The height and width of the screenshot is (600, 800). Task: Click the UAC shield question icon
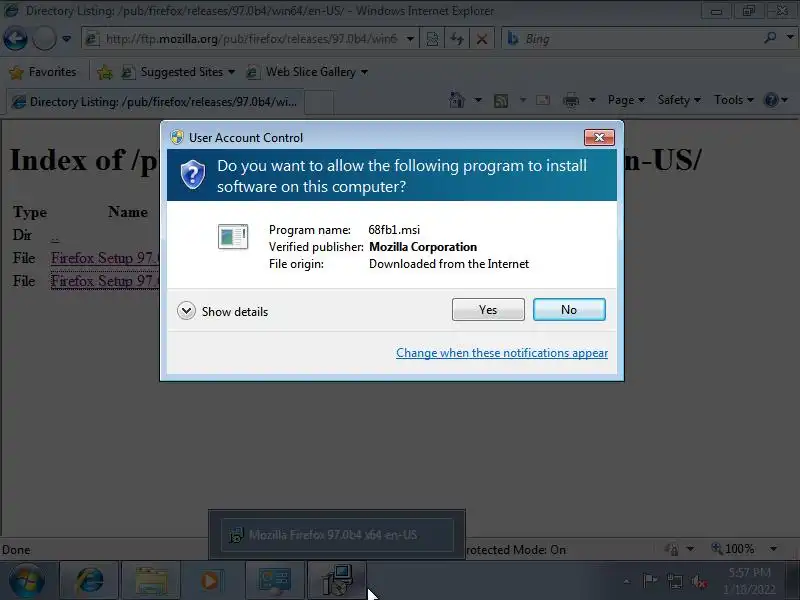click(193, 174)
